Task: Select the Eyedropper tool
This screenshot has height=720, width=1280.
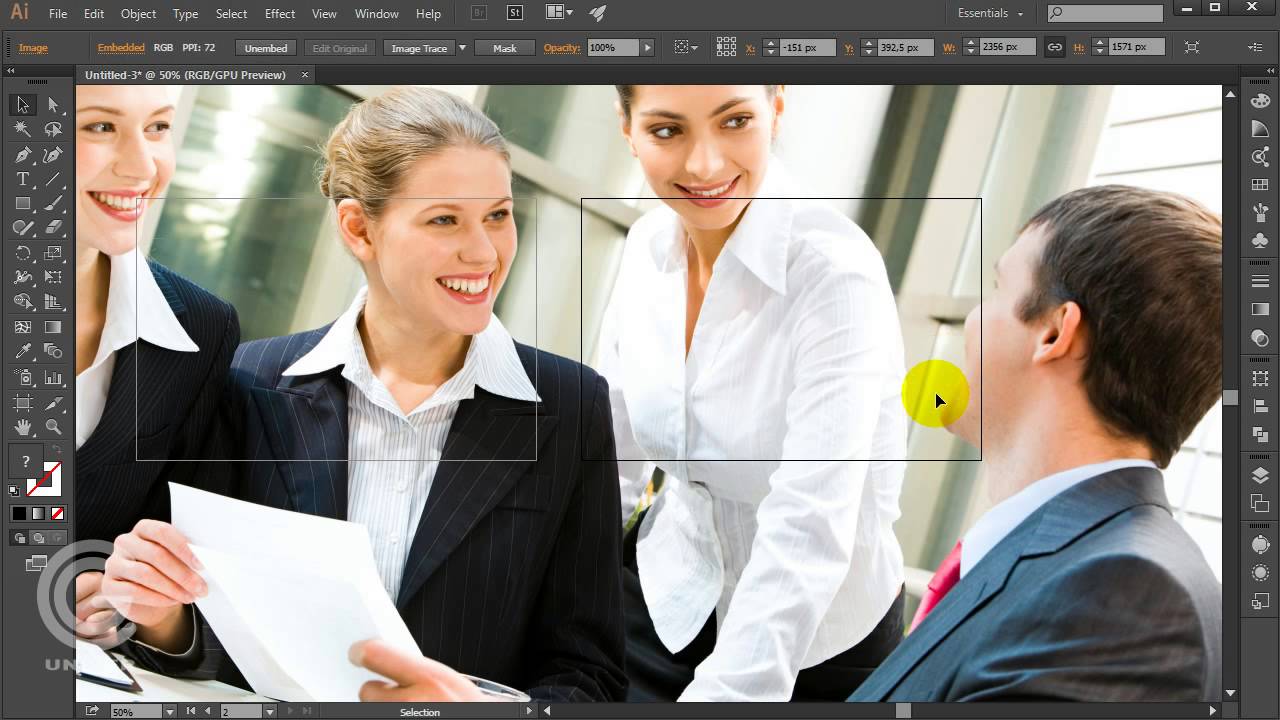Action: click(x=23, y=351)
